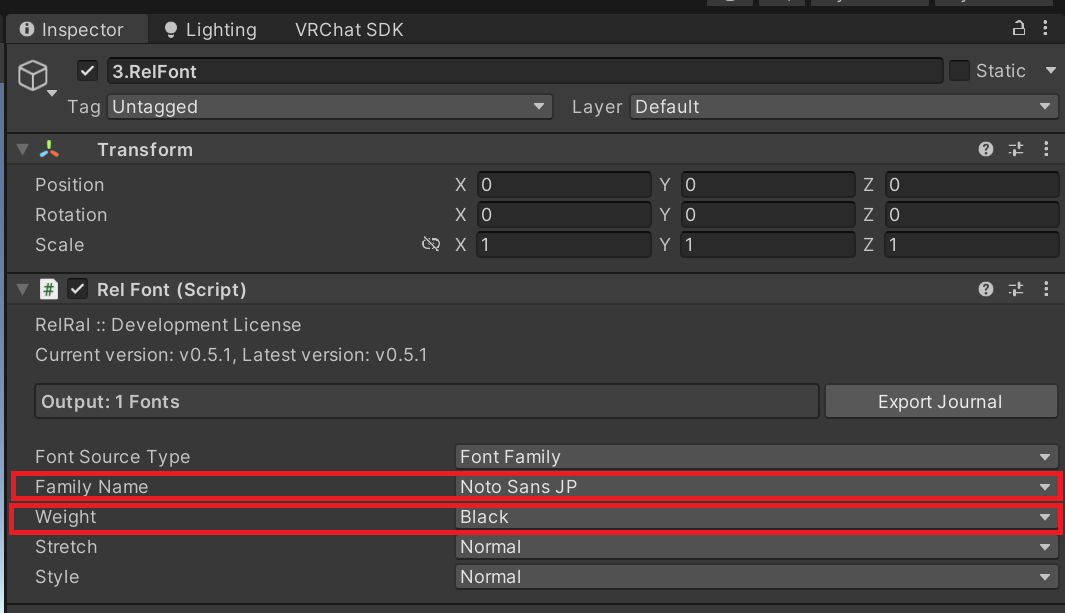Disable the Rel Font script component checkbox
The width and height of the screenshot is (1065, 613).
pos(77,289)
